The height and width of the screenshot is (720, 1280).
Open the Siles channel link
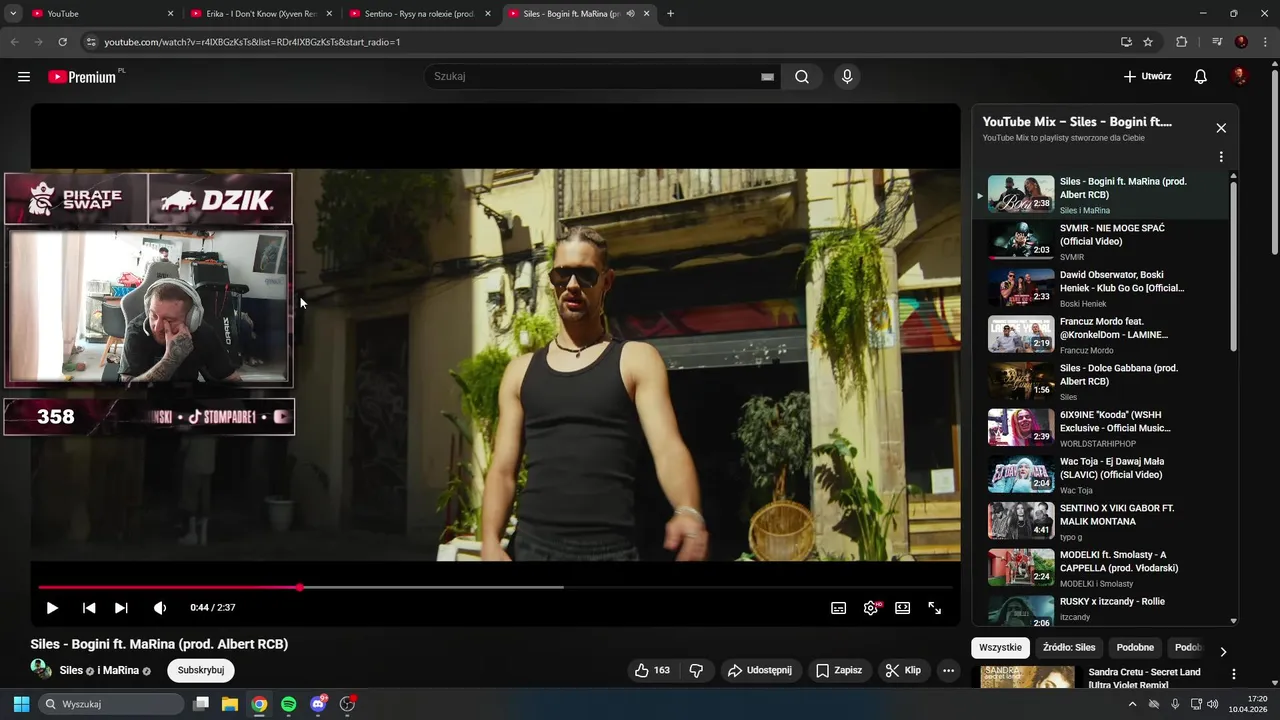coord(71,671)
